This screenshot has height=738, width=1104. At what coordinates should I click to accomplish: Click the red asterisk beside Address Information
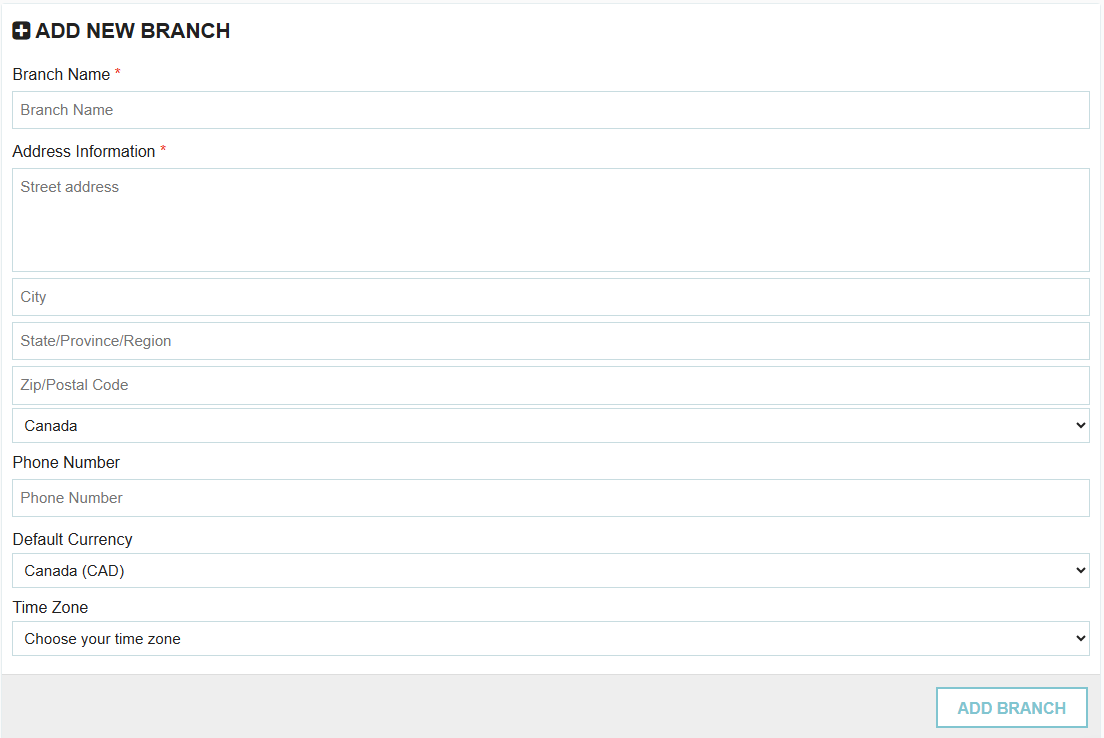coord(163,149)
